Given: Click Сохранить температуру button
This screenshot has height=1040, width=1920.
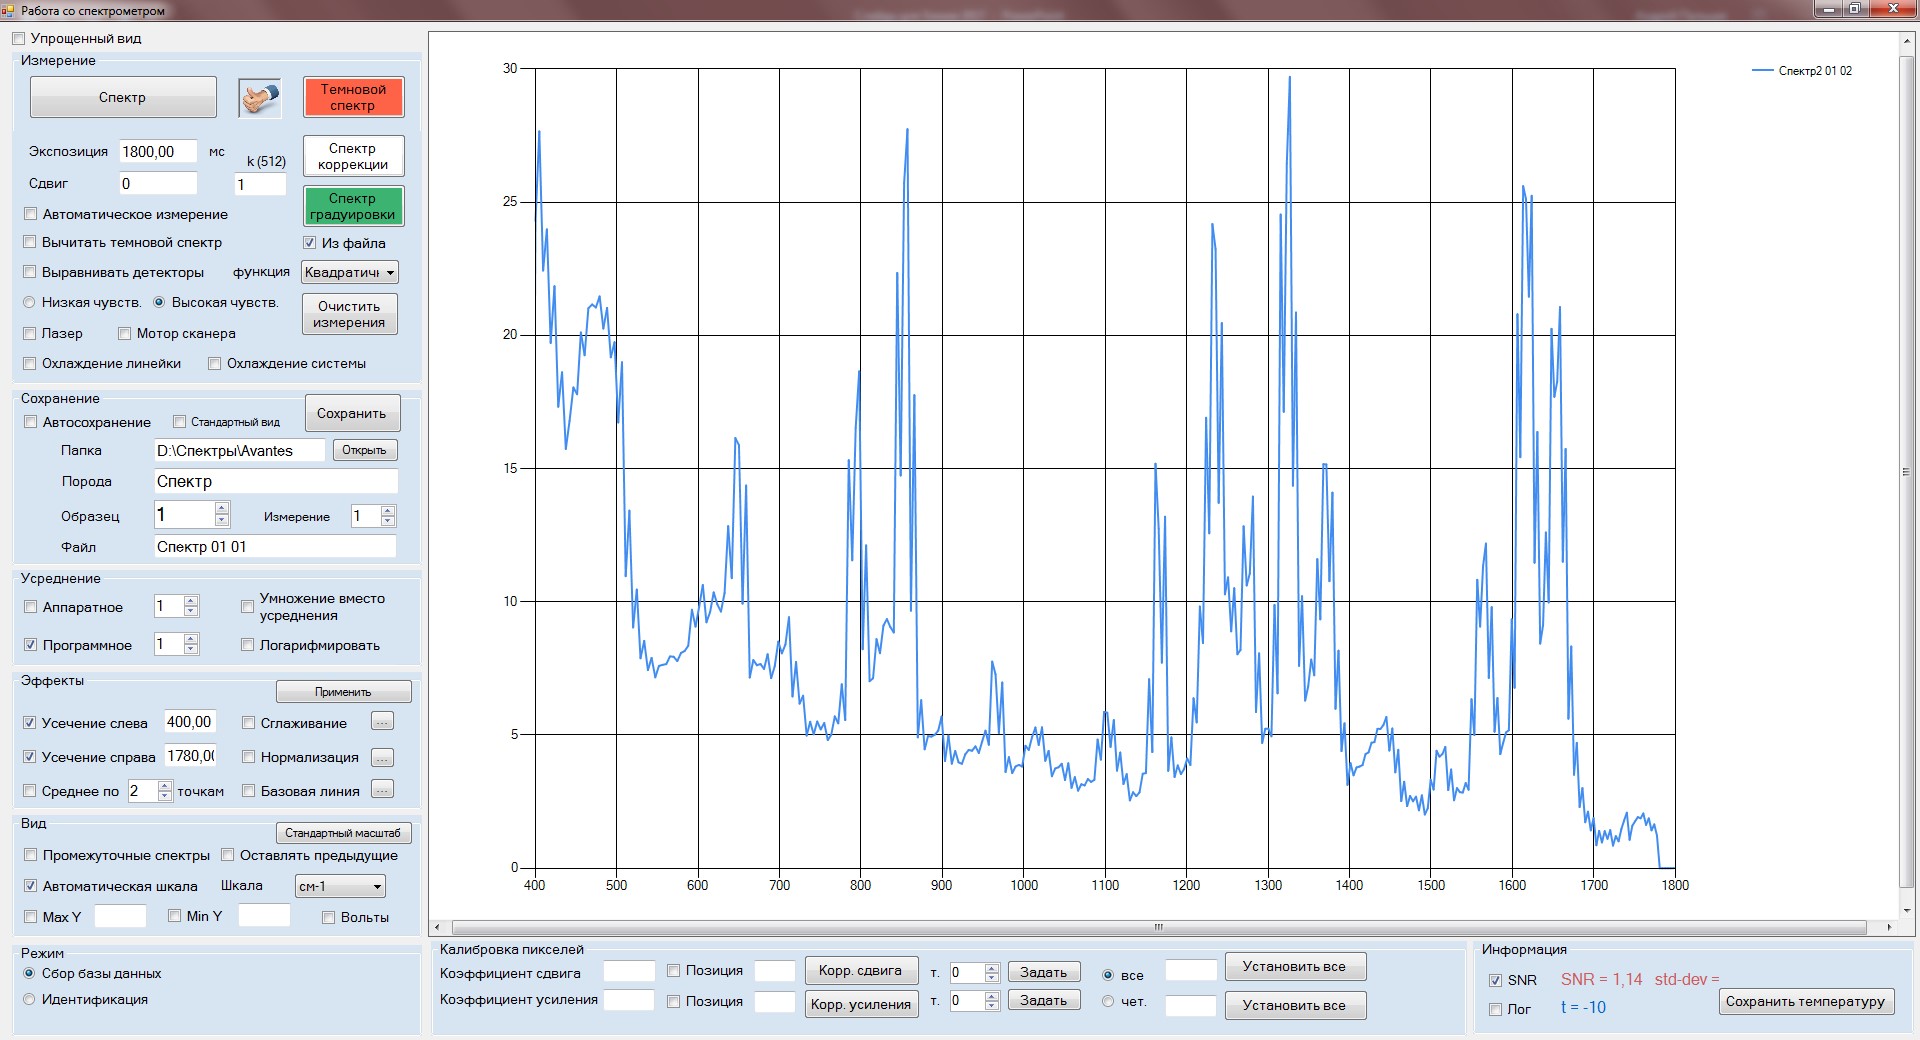Looking at the screenshot, I should point(1805,1001).
